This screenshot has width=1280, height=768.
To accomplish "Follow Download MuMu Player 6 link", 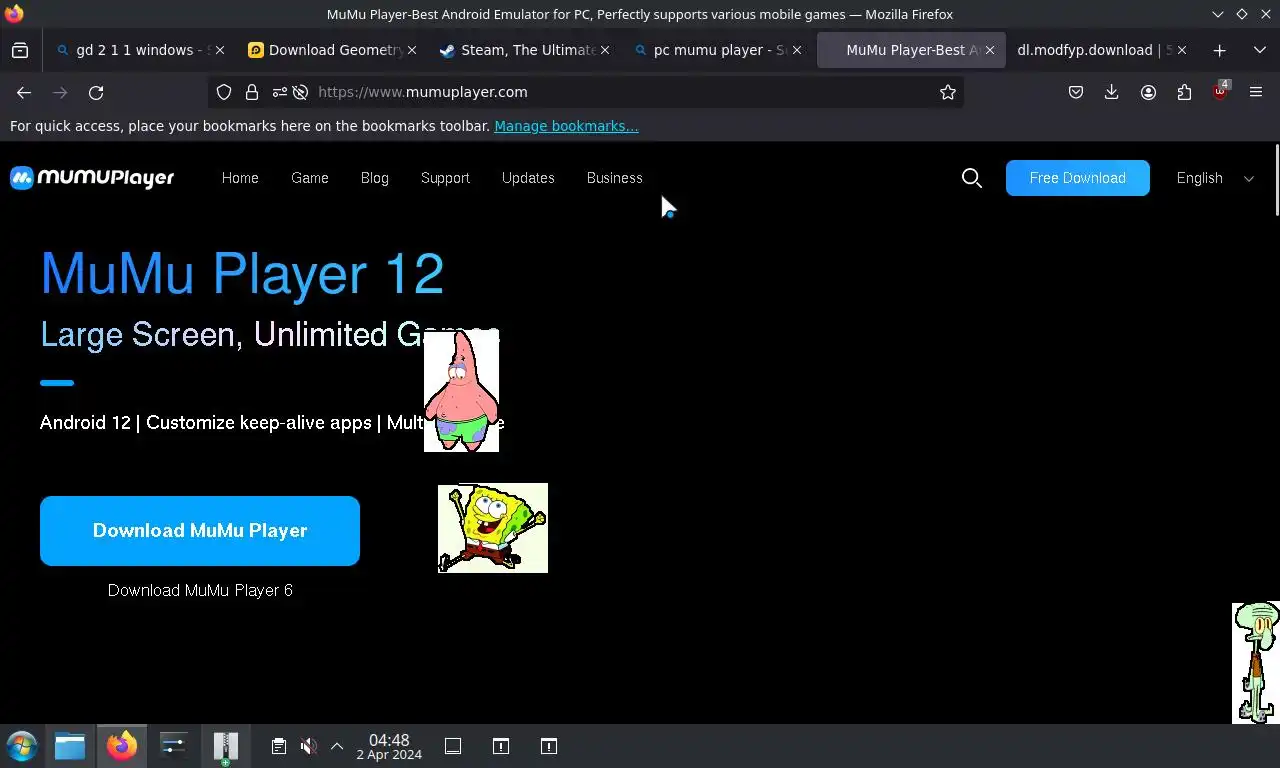I will [200, 590].
